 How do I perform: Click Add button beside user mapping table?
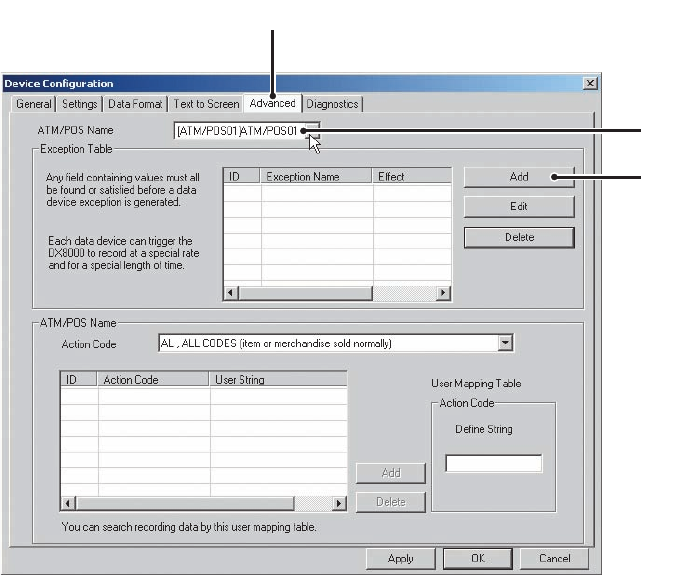[x=391, y=473]
